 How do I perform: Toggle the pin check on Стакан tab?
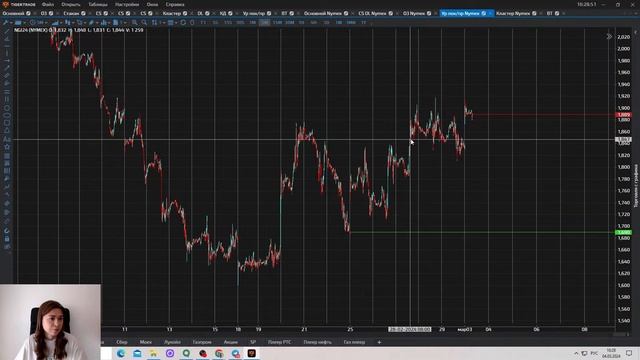pos(83,13)
